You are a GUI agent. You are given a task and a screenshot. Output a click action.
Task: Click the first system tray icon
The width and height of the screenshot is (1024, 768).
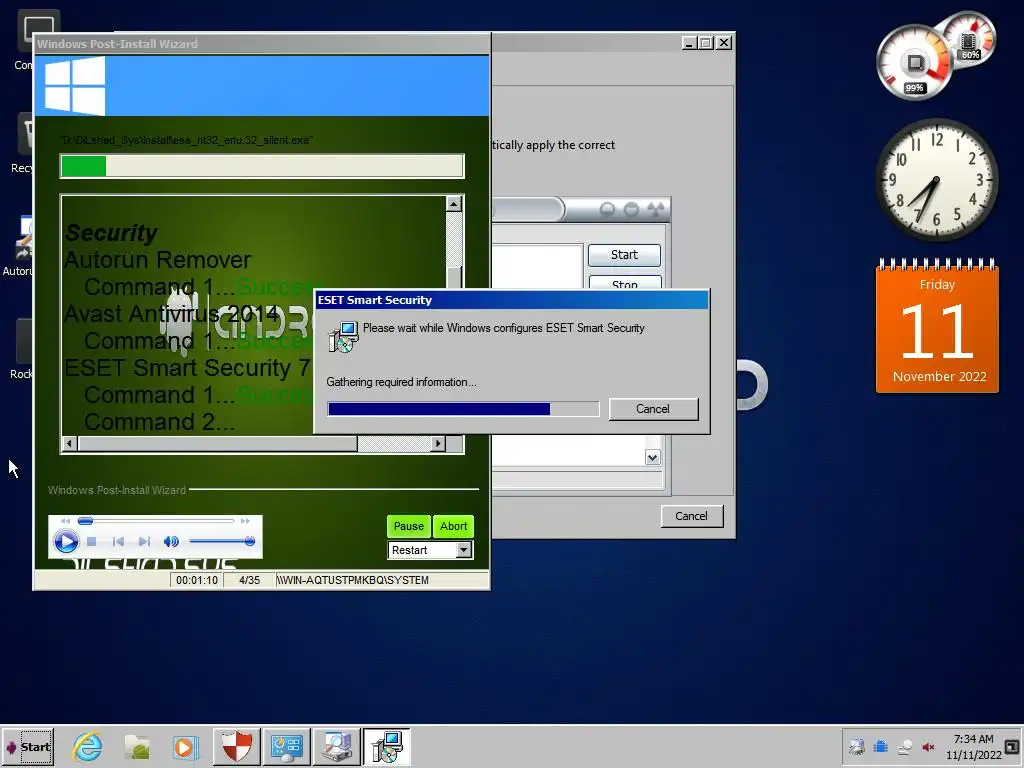click(x=856, y=746)
